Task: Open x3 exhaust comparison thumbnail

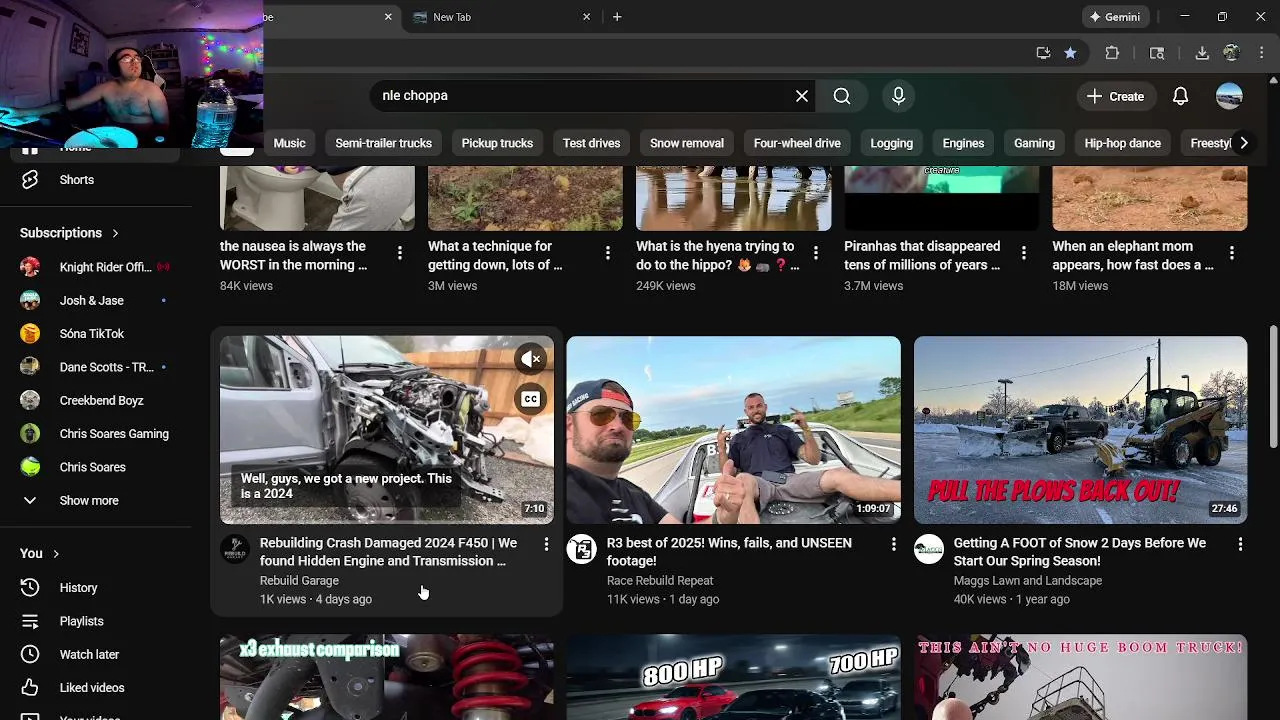Action: click(386, 677)
